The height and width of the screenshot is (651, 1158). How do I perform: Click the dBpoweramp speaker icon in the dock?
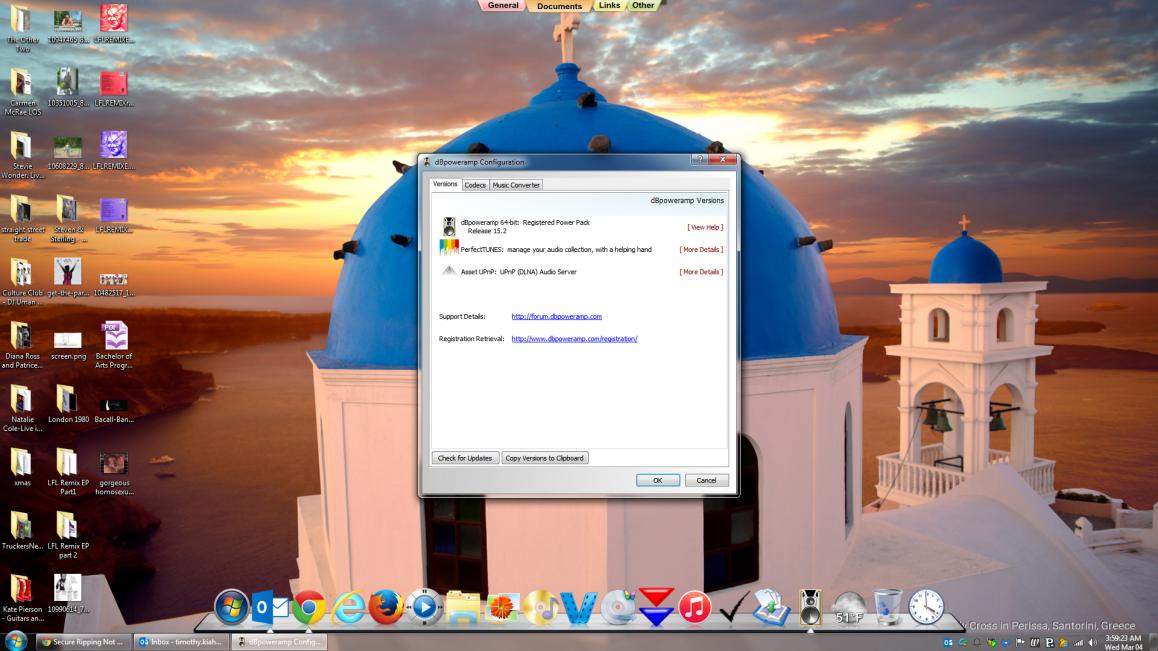(810, 607)
